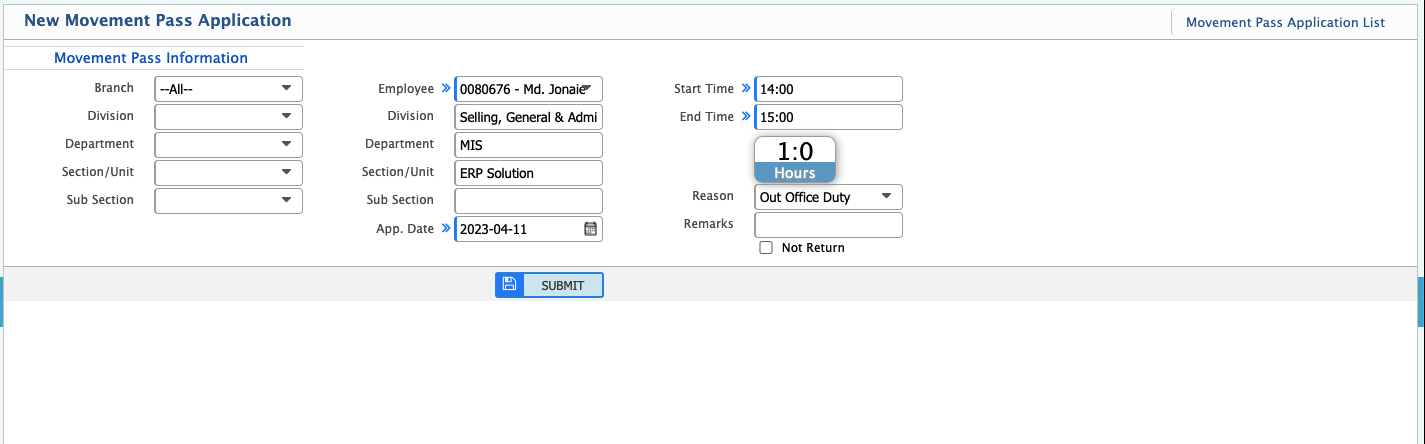Click the Start Time field showing 14:00
The height and width of the screenshot is (444, 1425).
pos(828,89)
